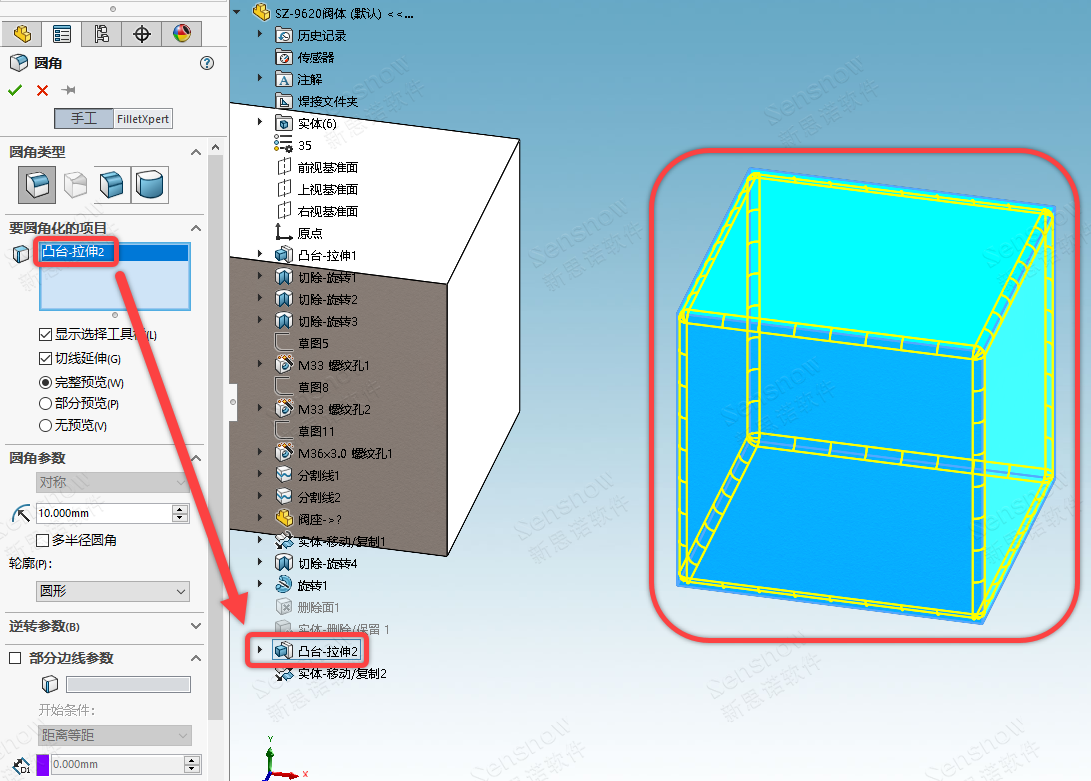Viewport: 1091px width, 781px height.
Task: Pin the fillet property panel open
Action: coord(69,91)
